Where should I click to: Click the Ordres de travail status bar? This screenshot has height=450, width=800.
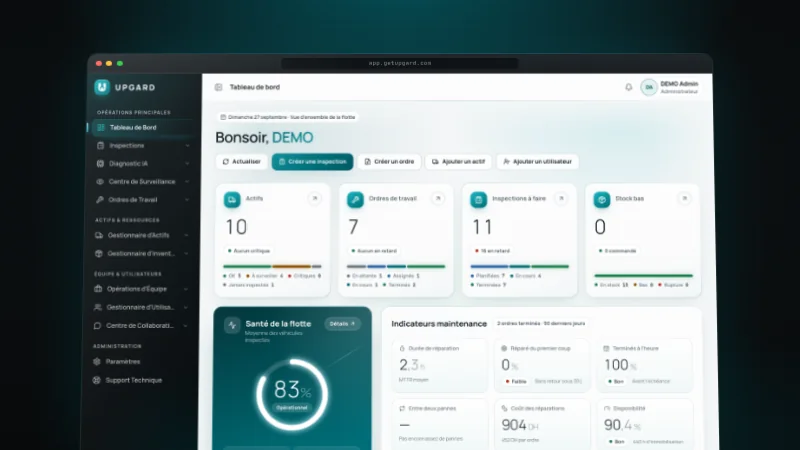click(396, 266)
